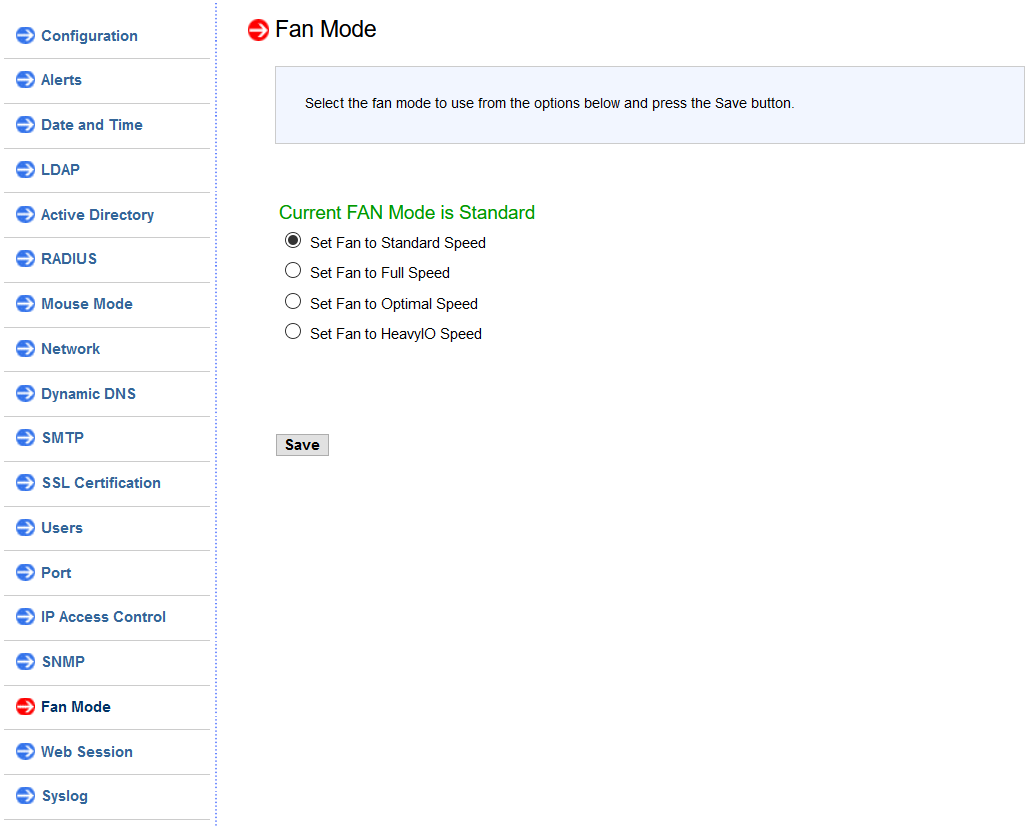The image size is (1036, 827).
Task: Click the arrow icon next to Users
Action: point(25,528)
